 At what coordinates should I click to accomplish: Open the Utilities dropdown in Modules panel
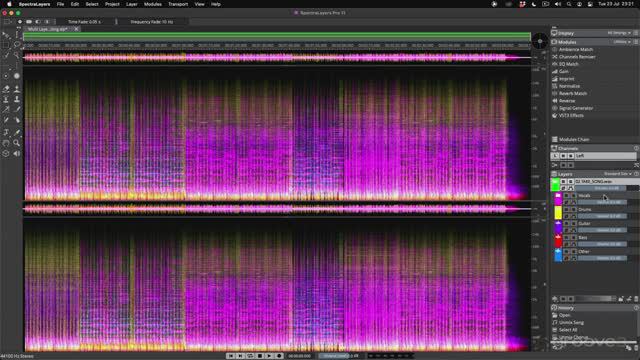(622, 42)
